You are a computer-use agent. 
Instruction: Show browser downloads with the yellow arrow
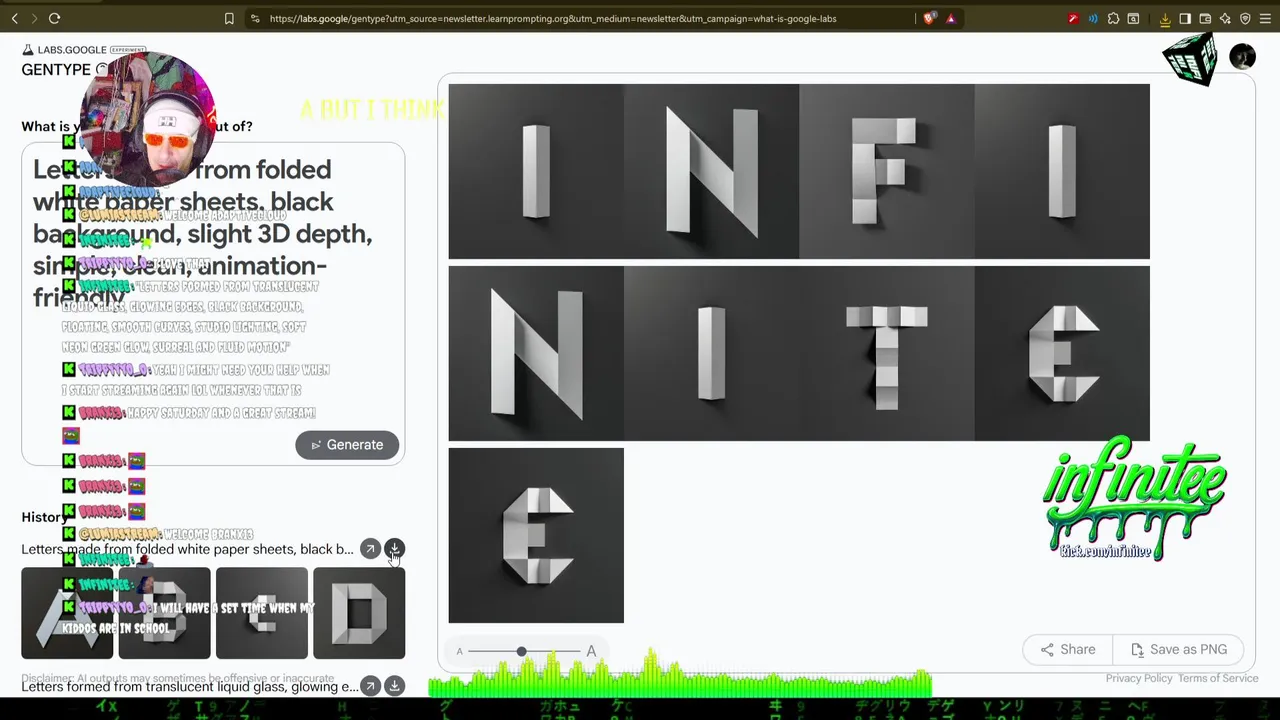pyautogui.click(x=1165, y=18)
